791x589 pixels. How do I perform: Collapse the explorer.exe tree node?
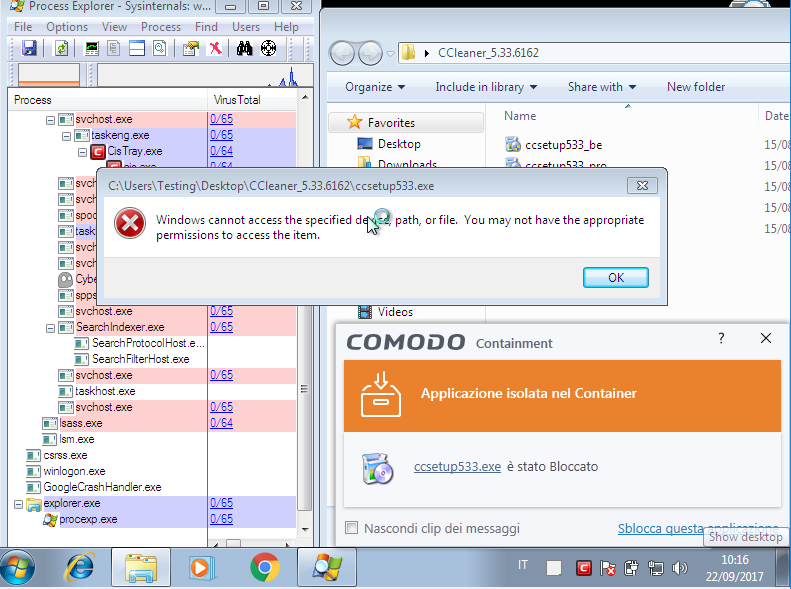[18, 504]
